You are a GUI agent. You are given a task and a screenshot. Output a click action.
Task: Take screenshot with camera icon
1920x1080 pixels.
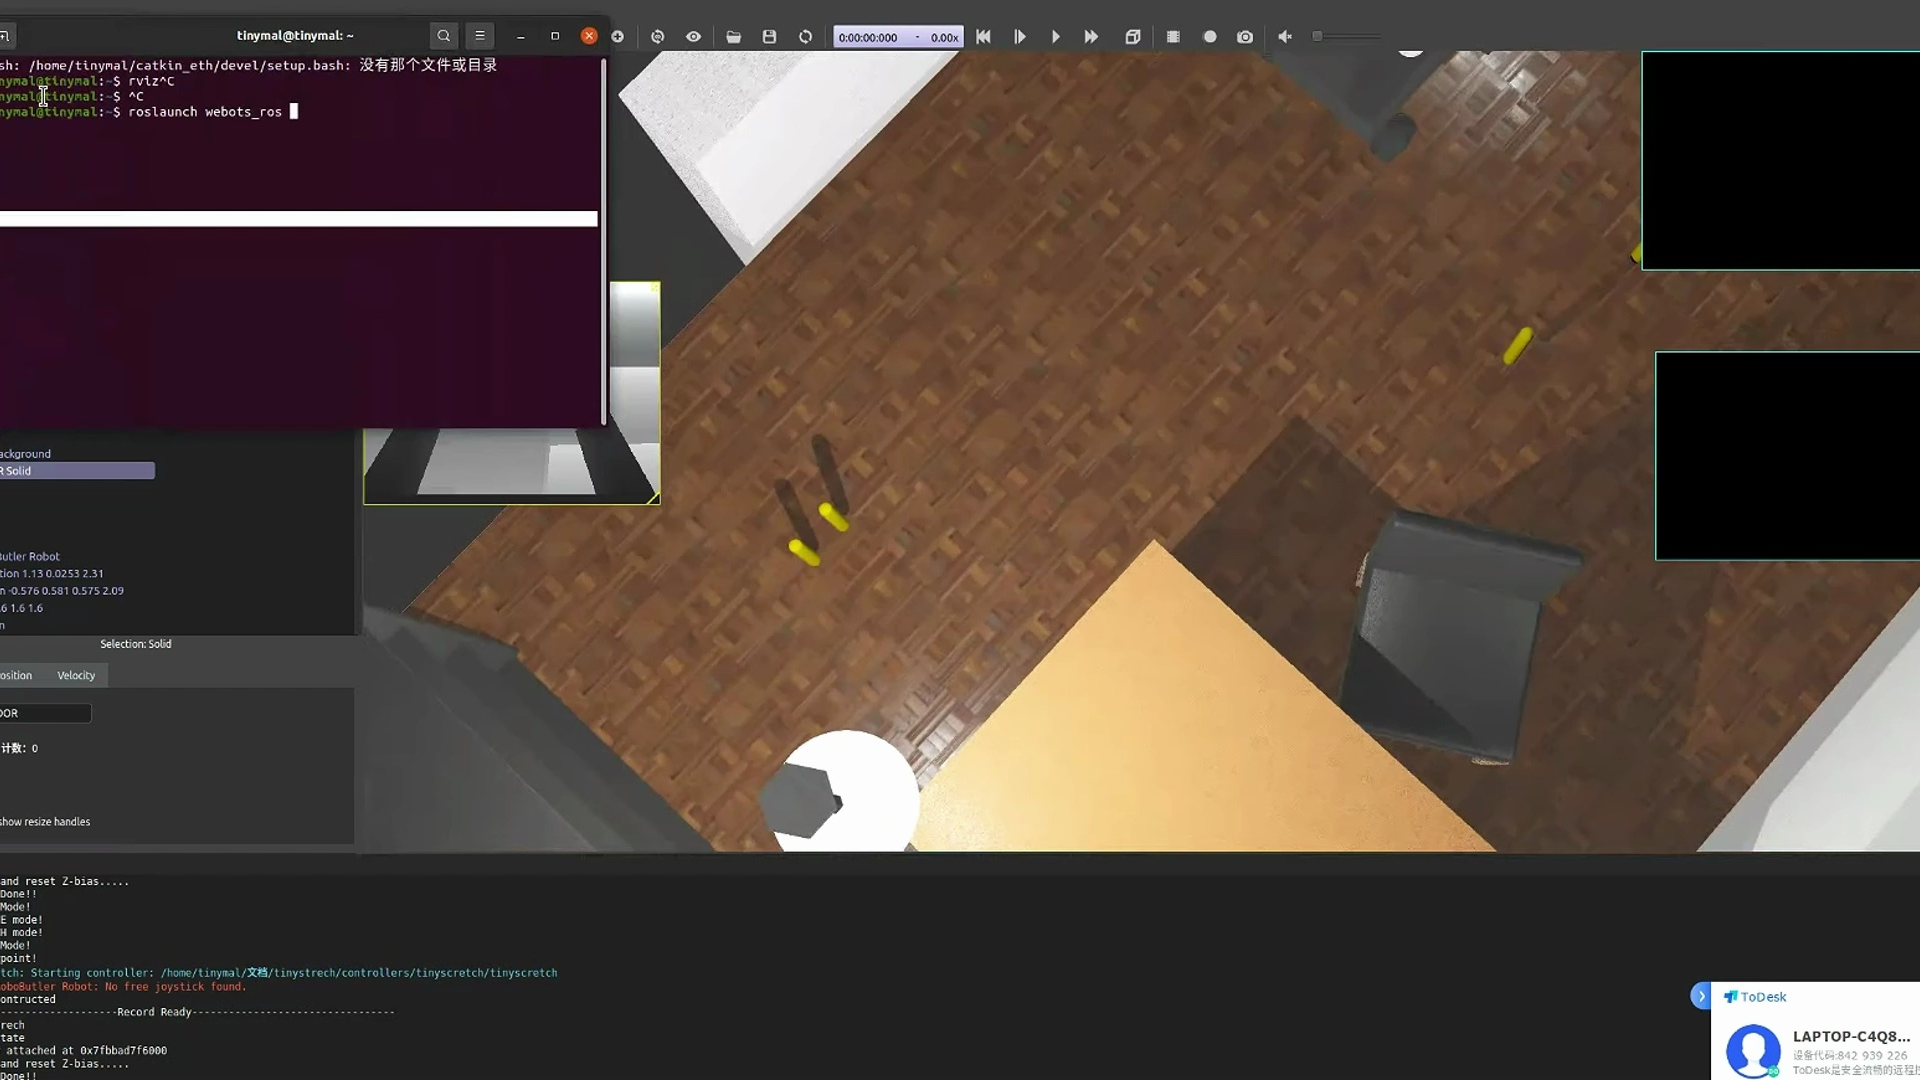(1245, 37)
